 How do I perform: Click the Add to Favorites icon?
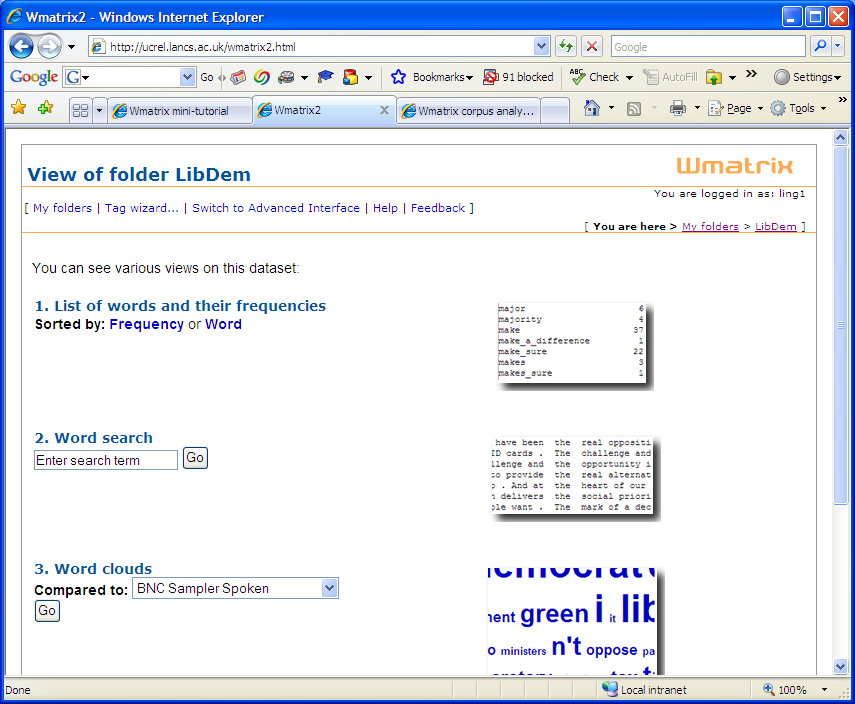45,108
